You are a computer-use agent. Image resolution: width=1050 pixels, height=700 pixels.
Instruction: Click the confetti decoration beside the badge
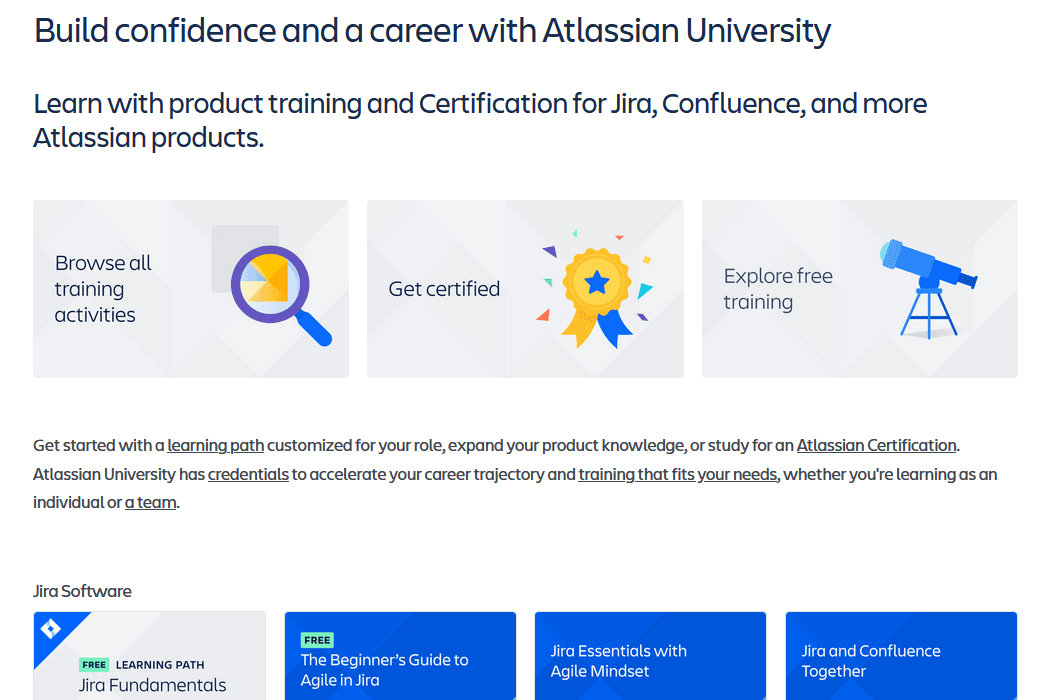pyautogui.click(x=550, y=250)
